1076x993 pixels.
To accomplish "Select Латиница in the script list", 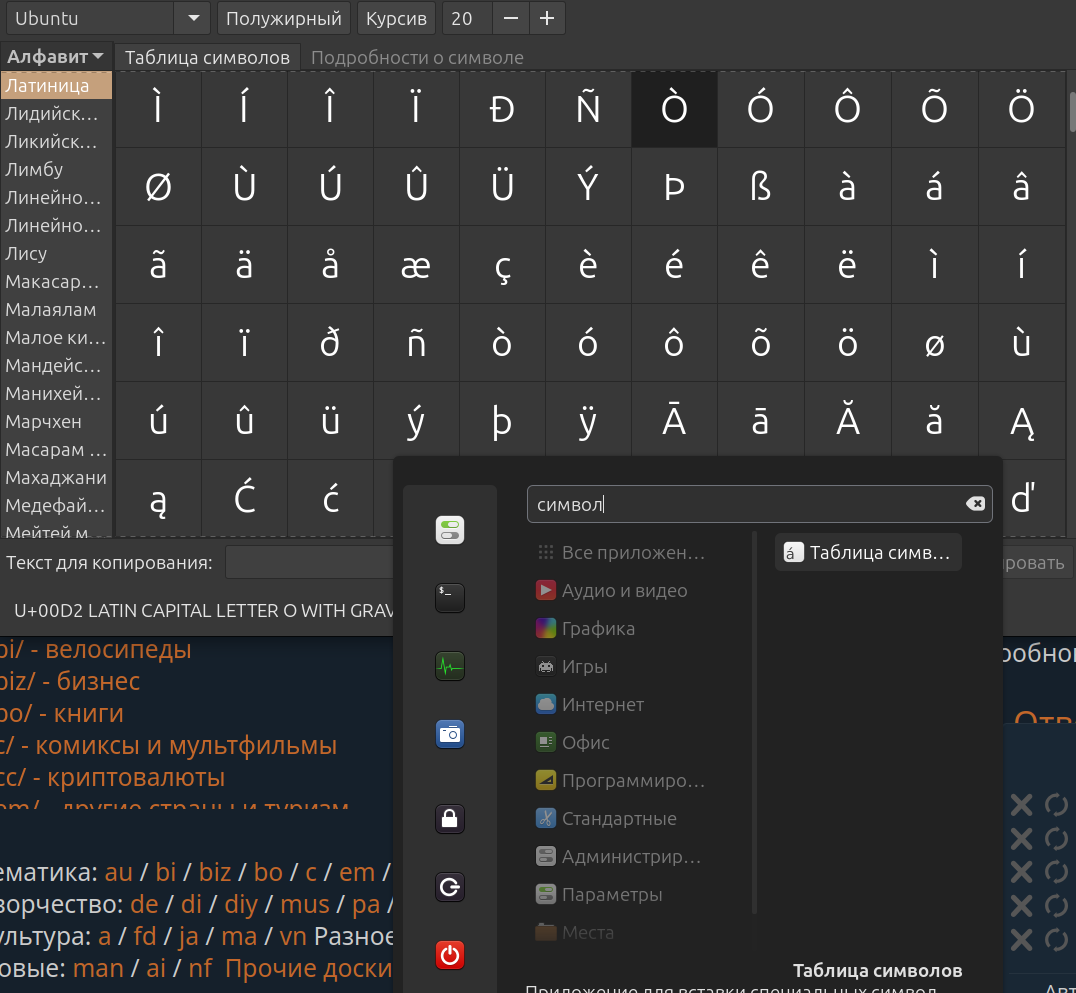I will (x=56, y=86).
